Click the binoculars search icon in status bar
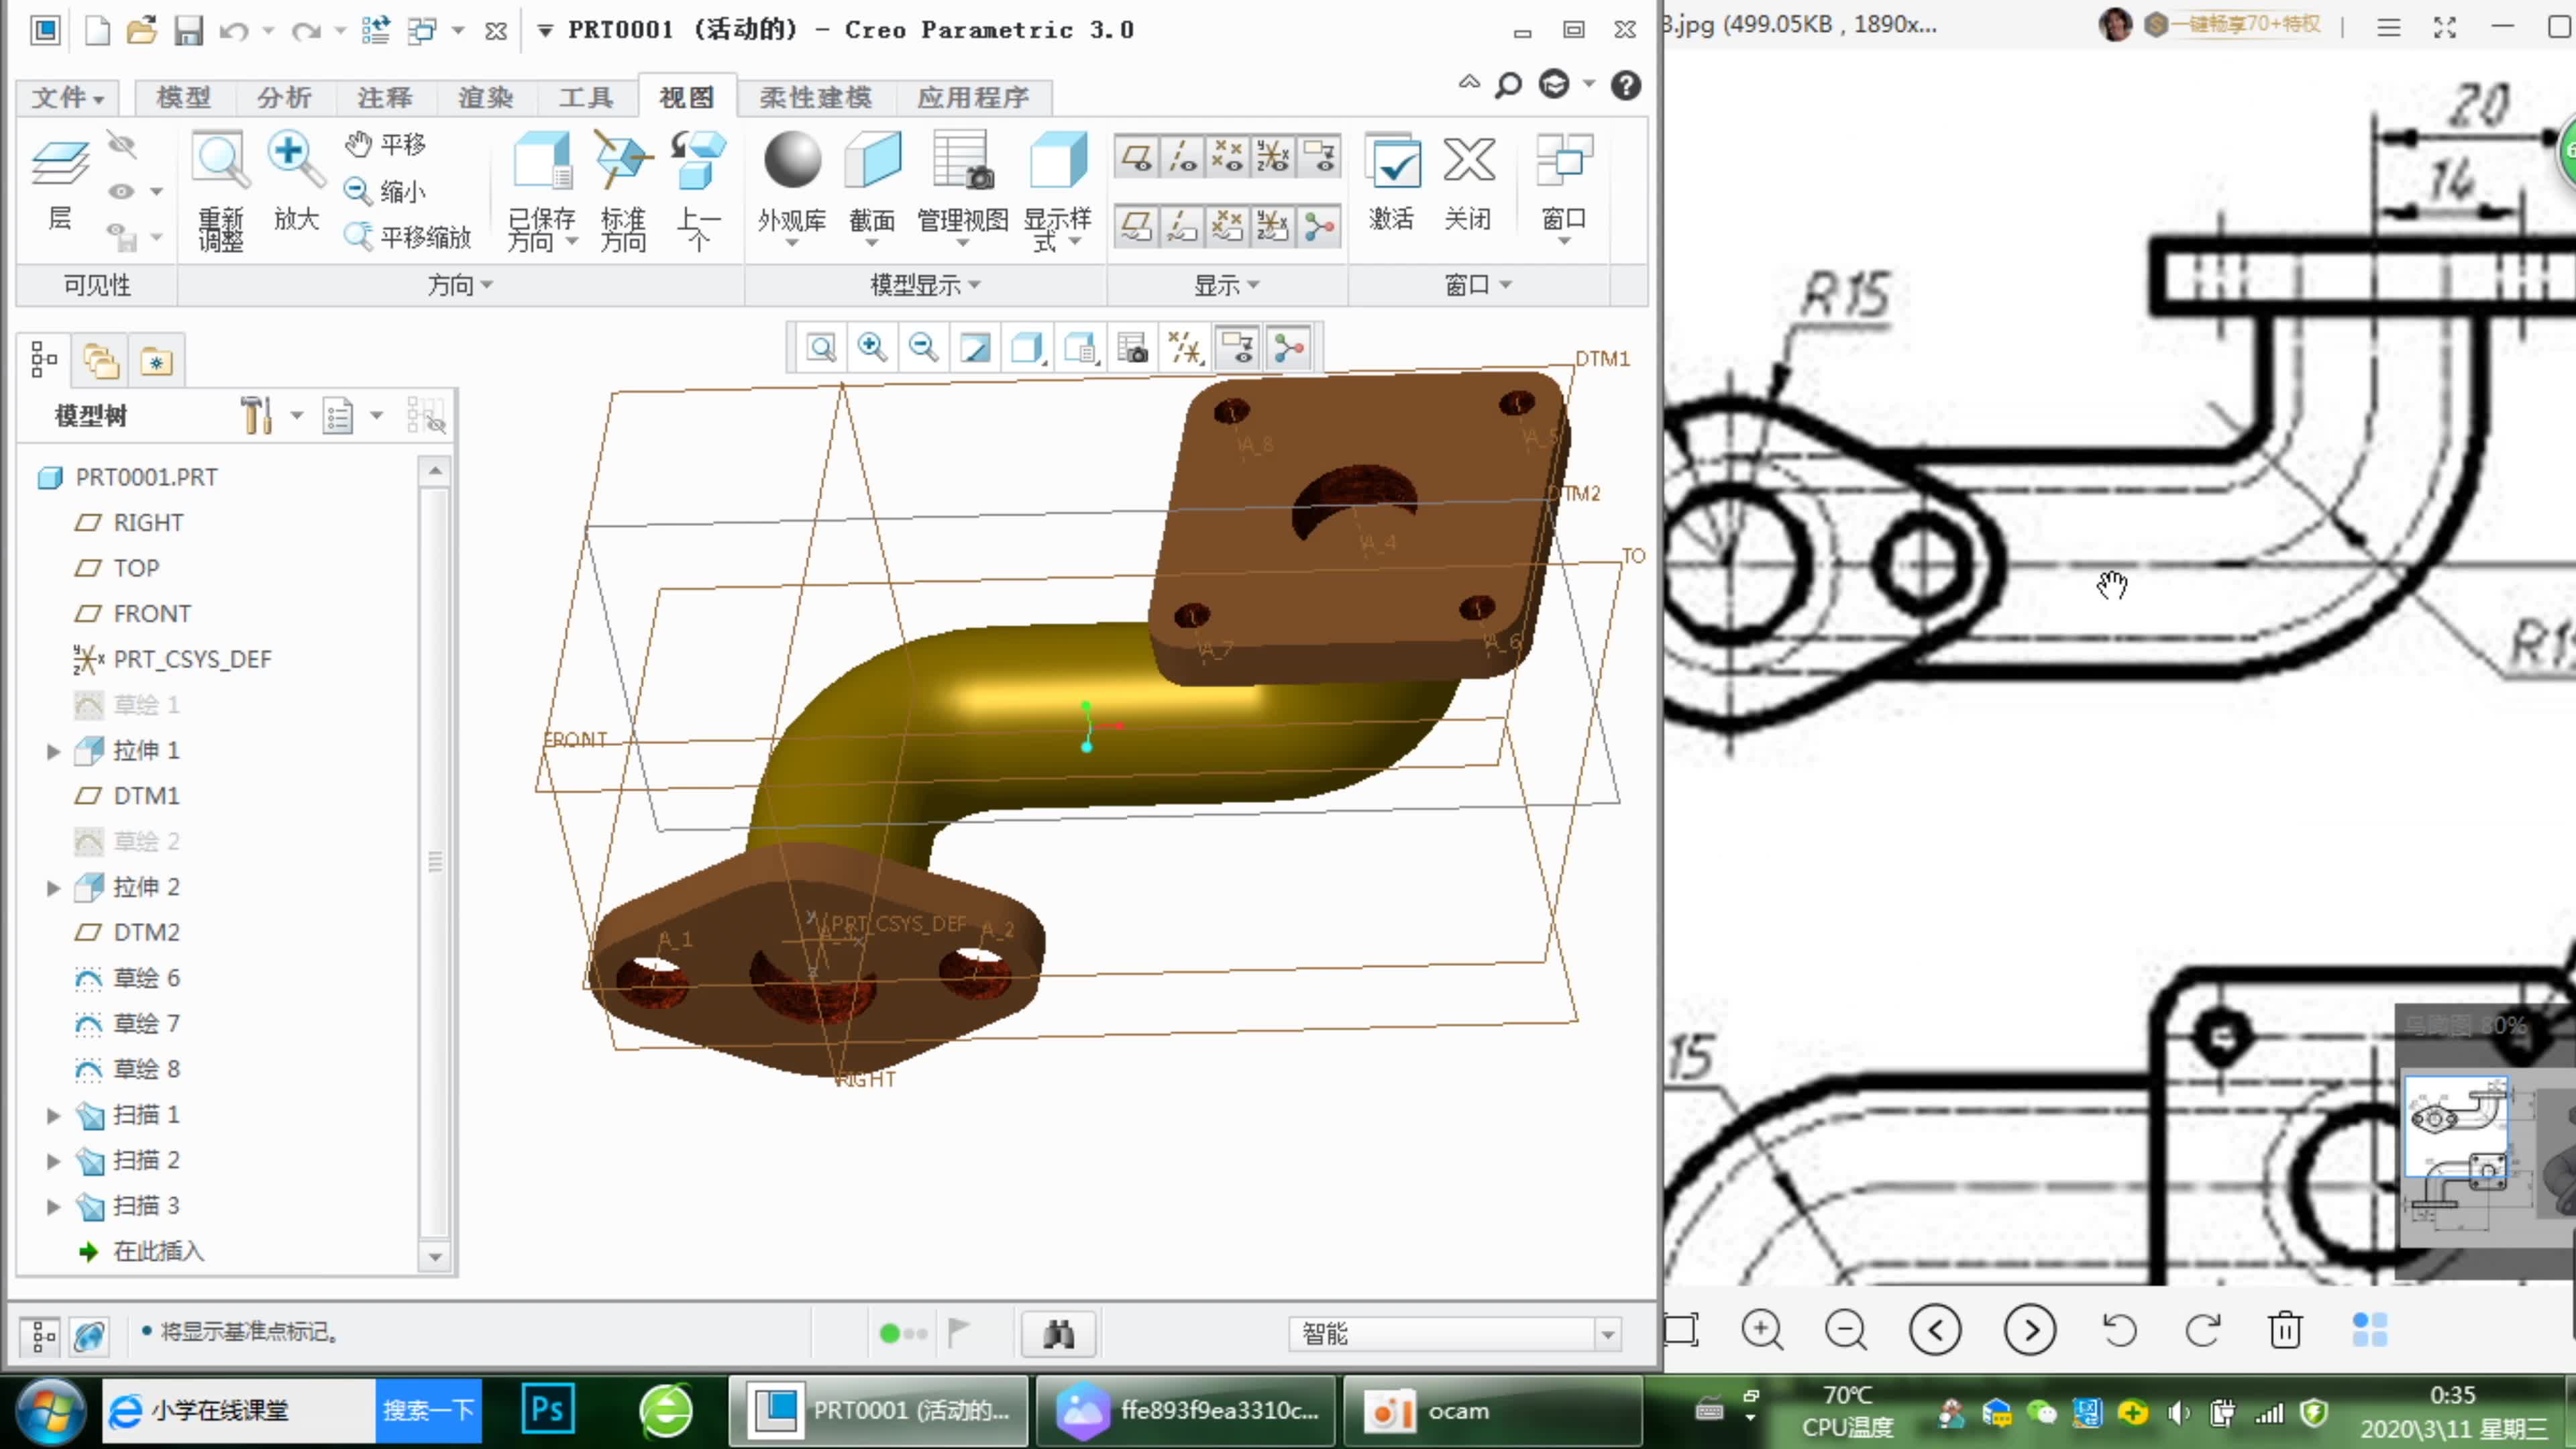The height and width of the screenshot is (1449, 2576). tap(1058, 1333)
